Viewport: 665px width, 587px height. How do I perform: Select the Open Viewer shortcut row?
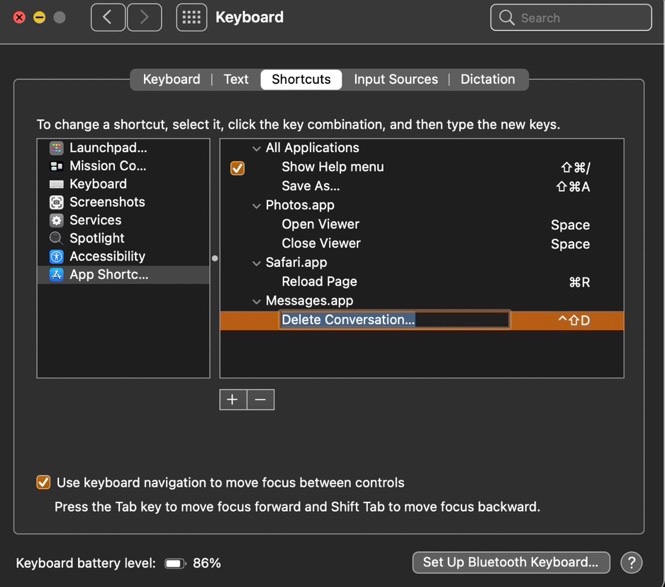pos(422,224)
